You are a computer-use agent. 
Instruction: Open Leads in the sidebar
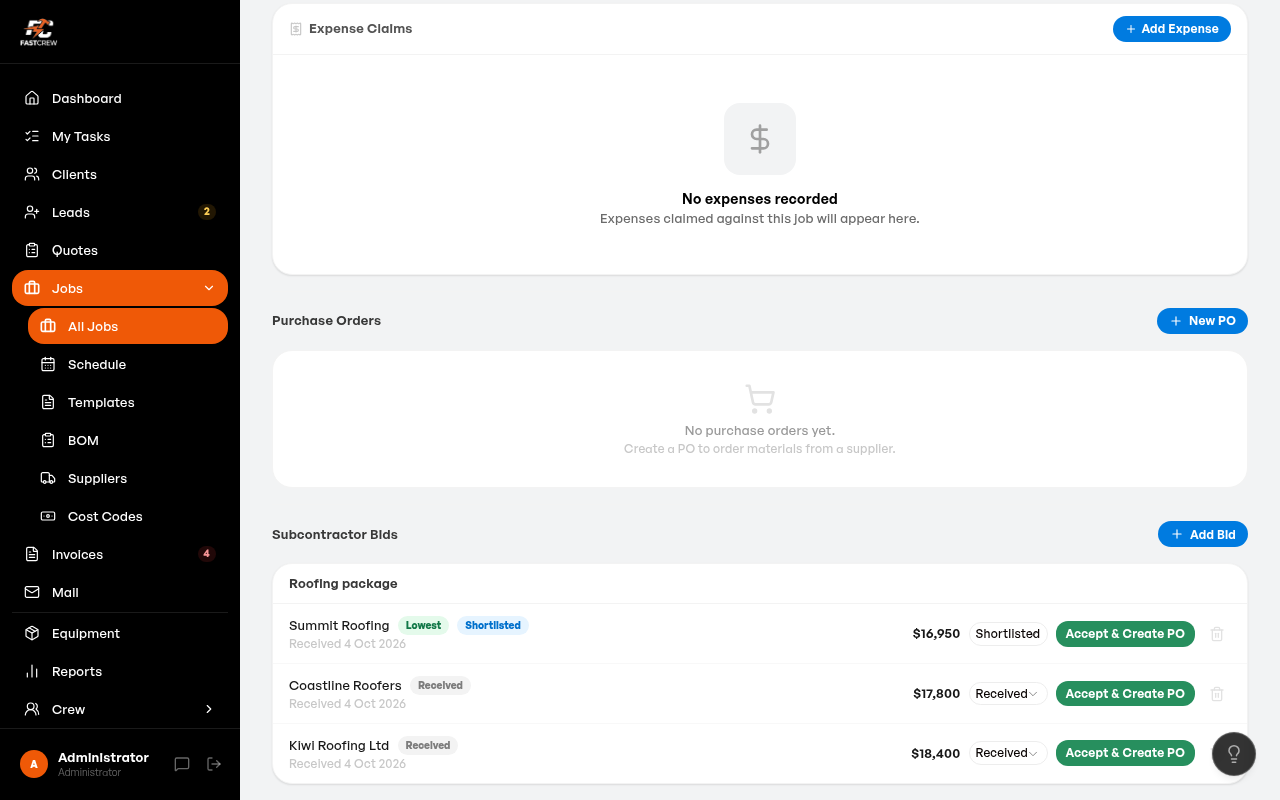[120, 212]
